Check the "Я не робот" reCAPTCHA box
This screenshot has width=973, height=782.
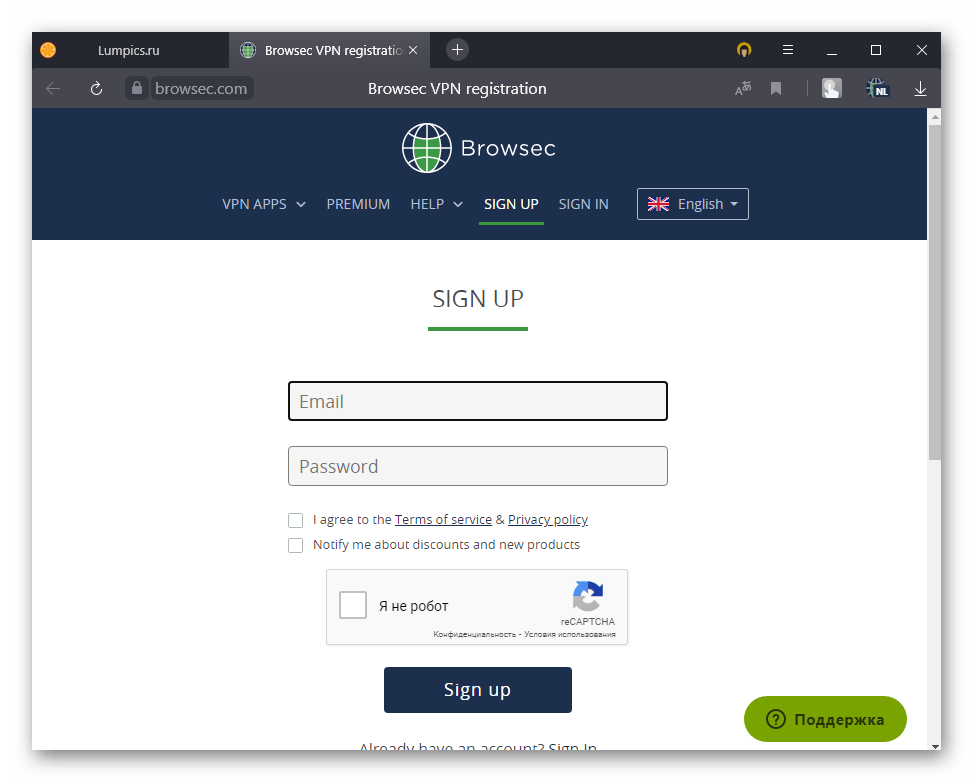(352, 605)
